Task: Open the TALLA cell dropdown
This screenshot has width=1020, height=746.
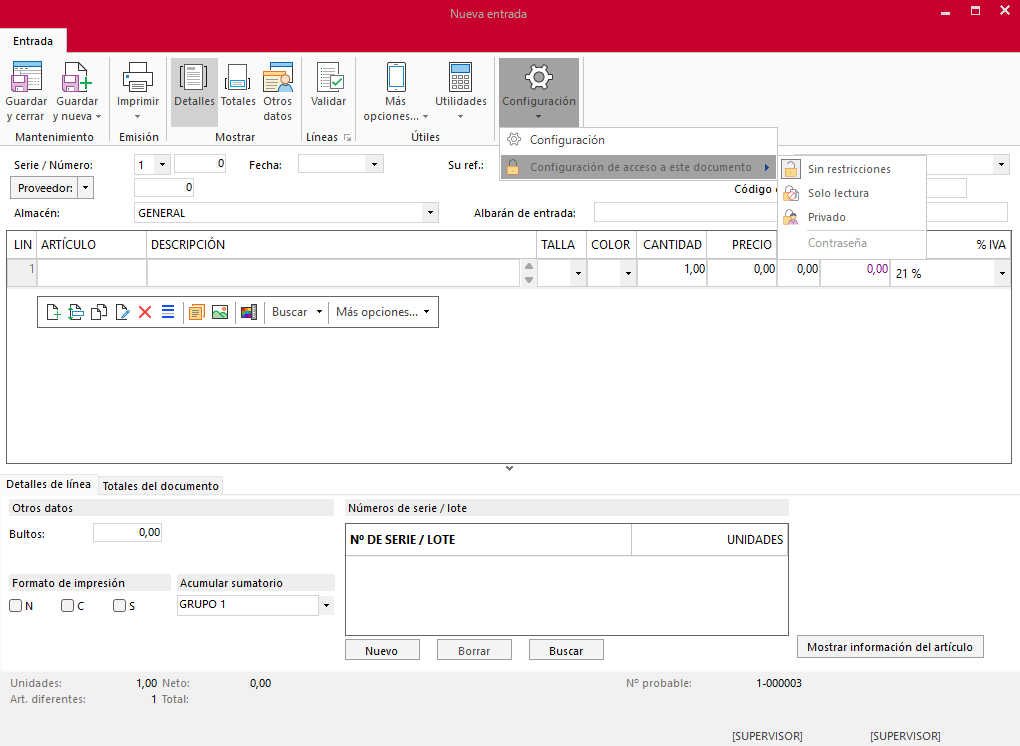Action: [578, 274]
